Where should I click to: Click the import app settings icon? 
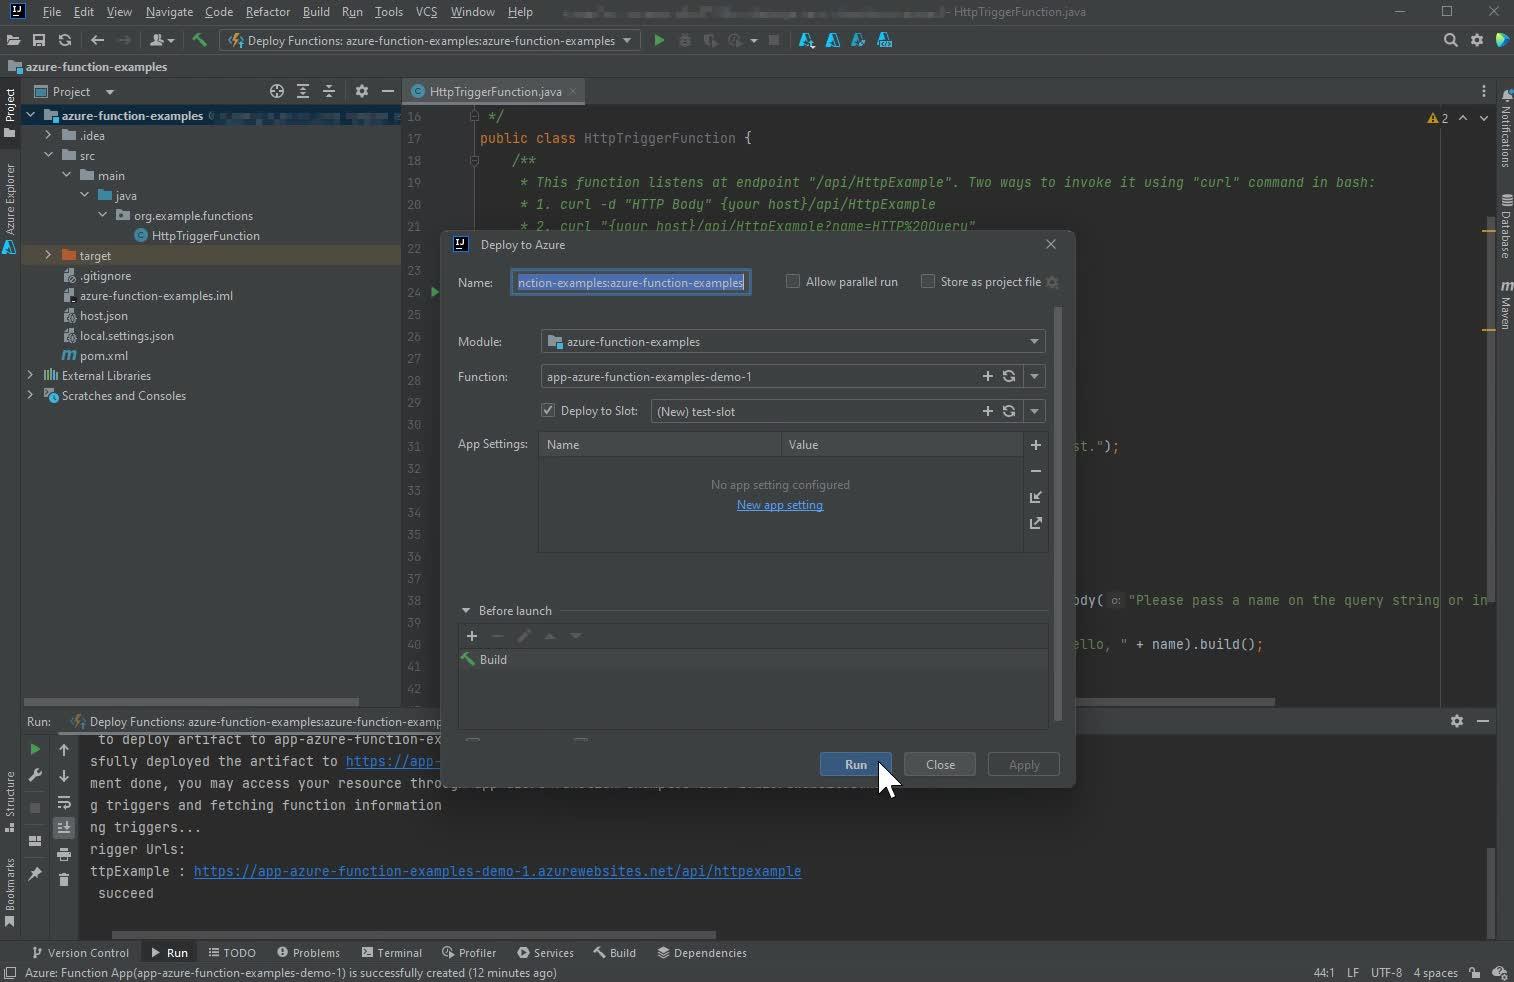[x=1036, y=497]
